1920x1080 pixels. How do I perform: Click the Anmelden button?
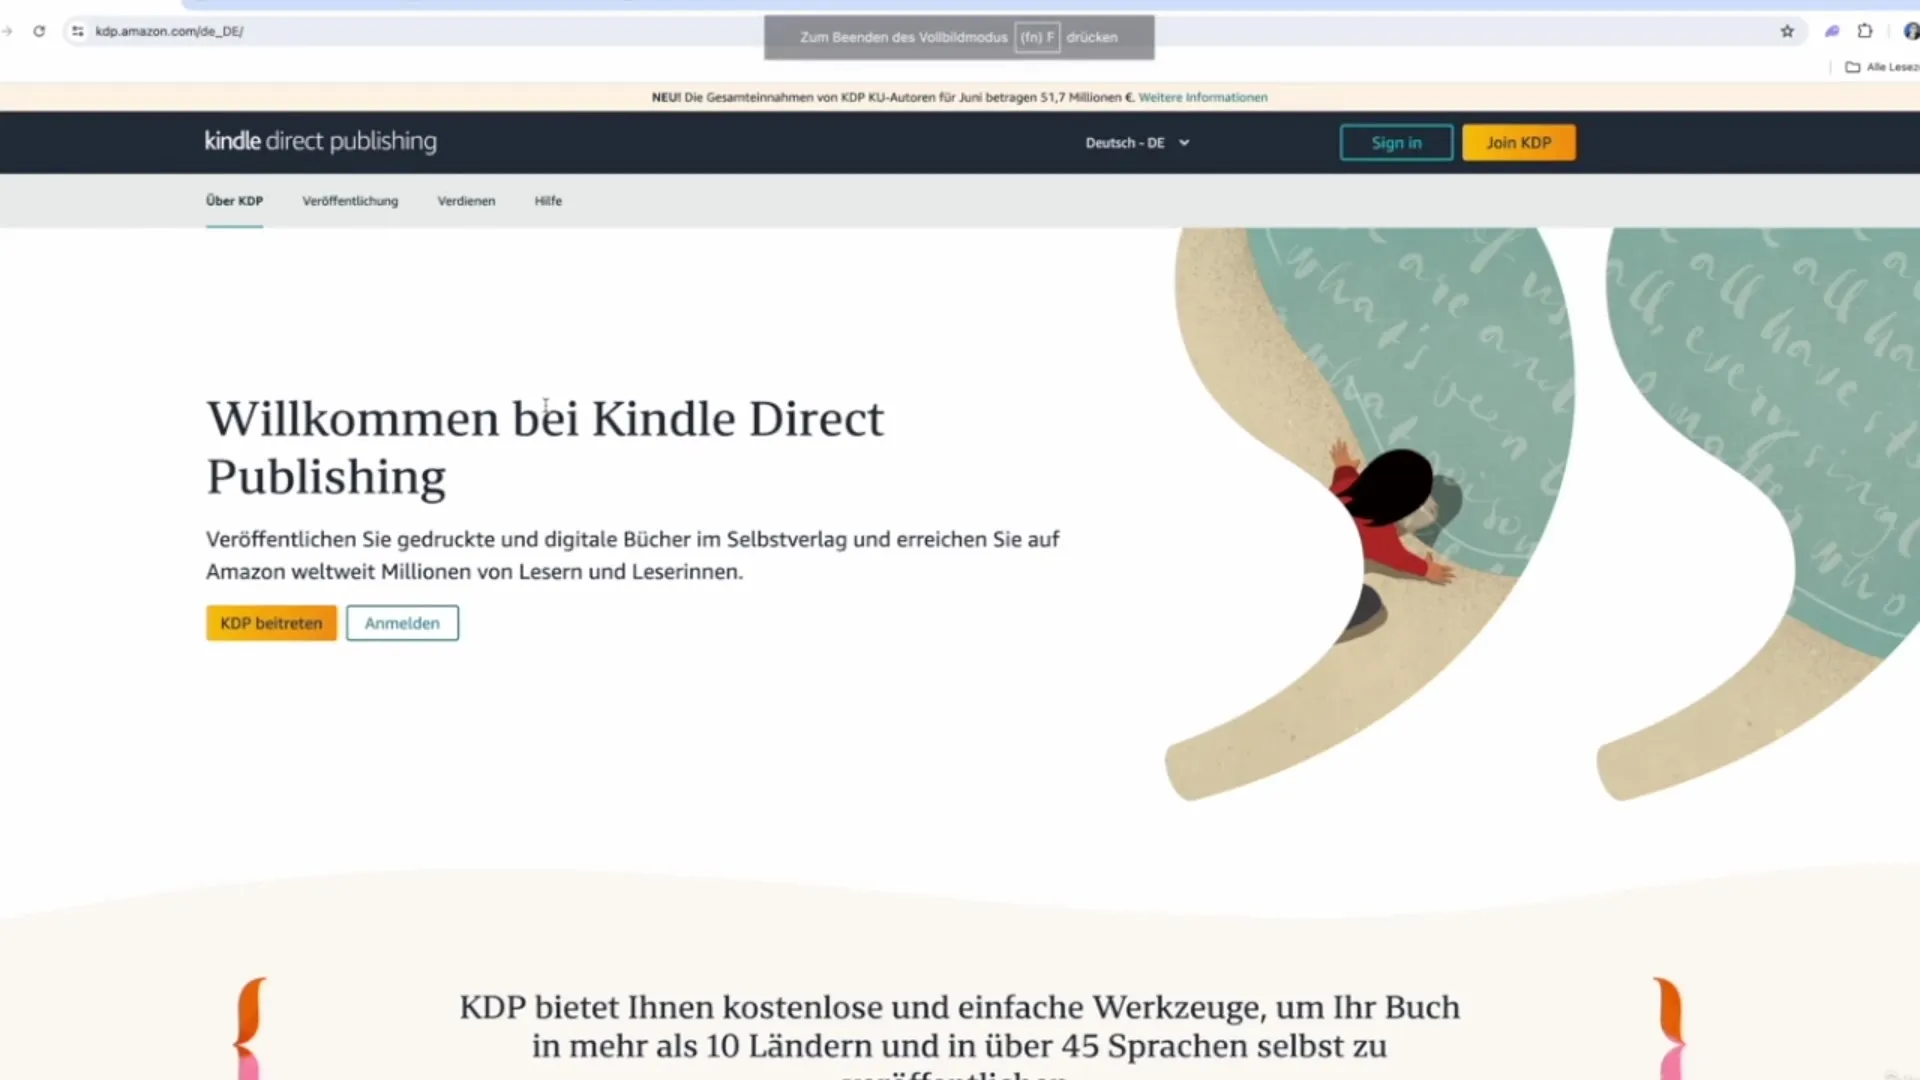pyautogui.click(x=402, y=622)
